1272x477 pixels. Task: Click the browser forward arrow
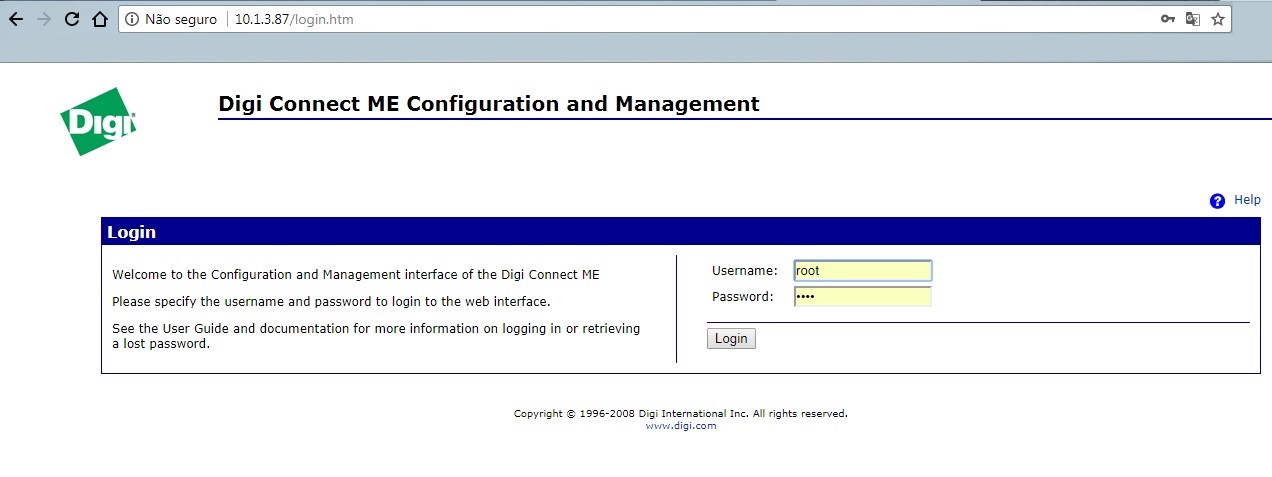43,19
